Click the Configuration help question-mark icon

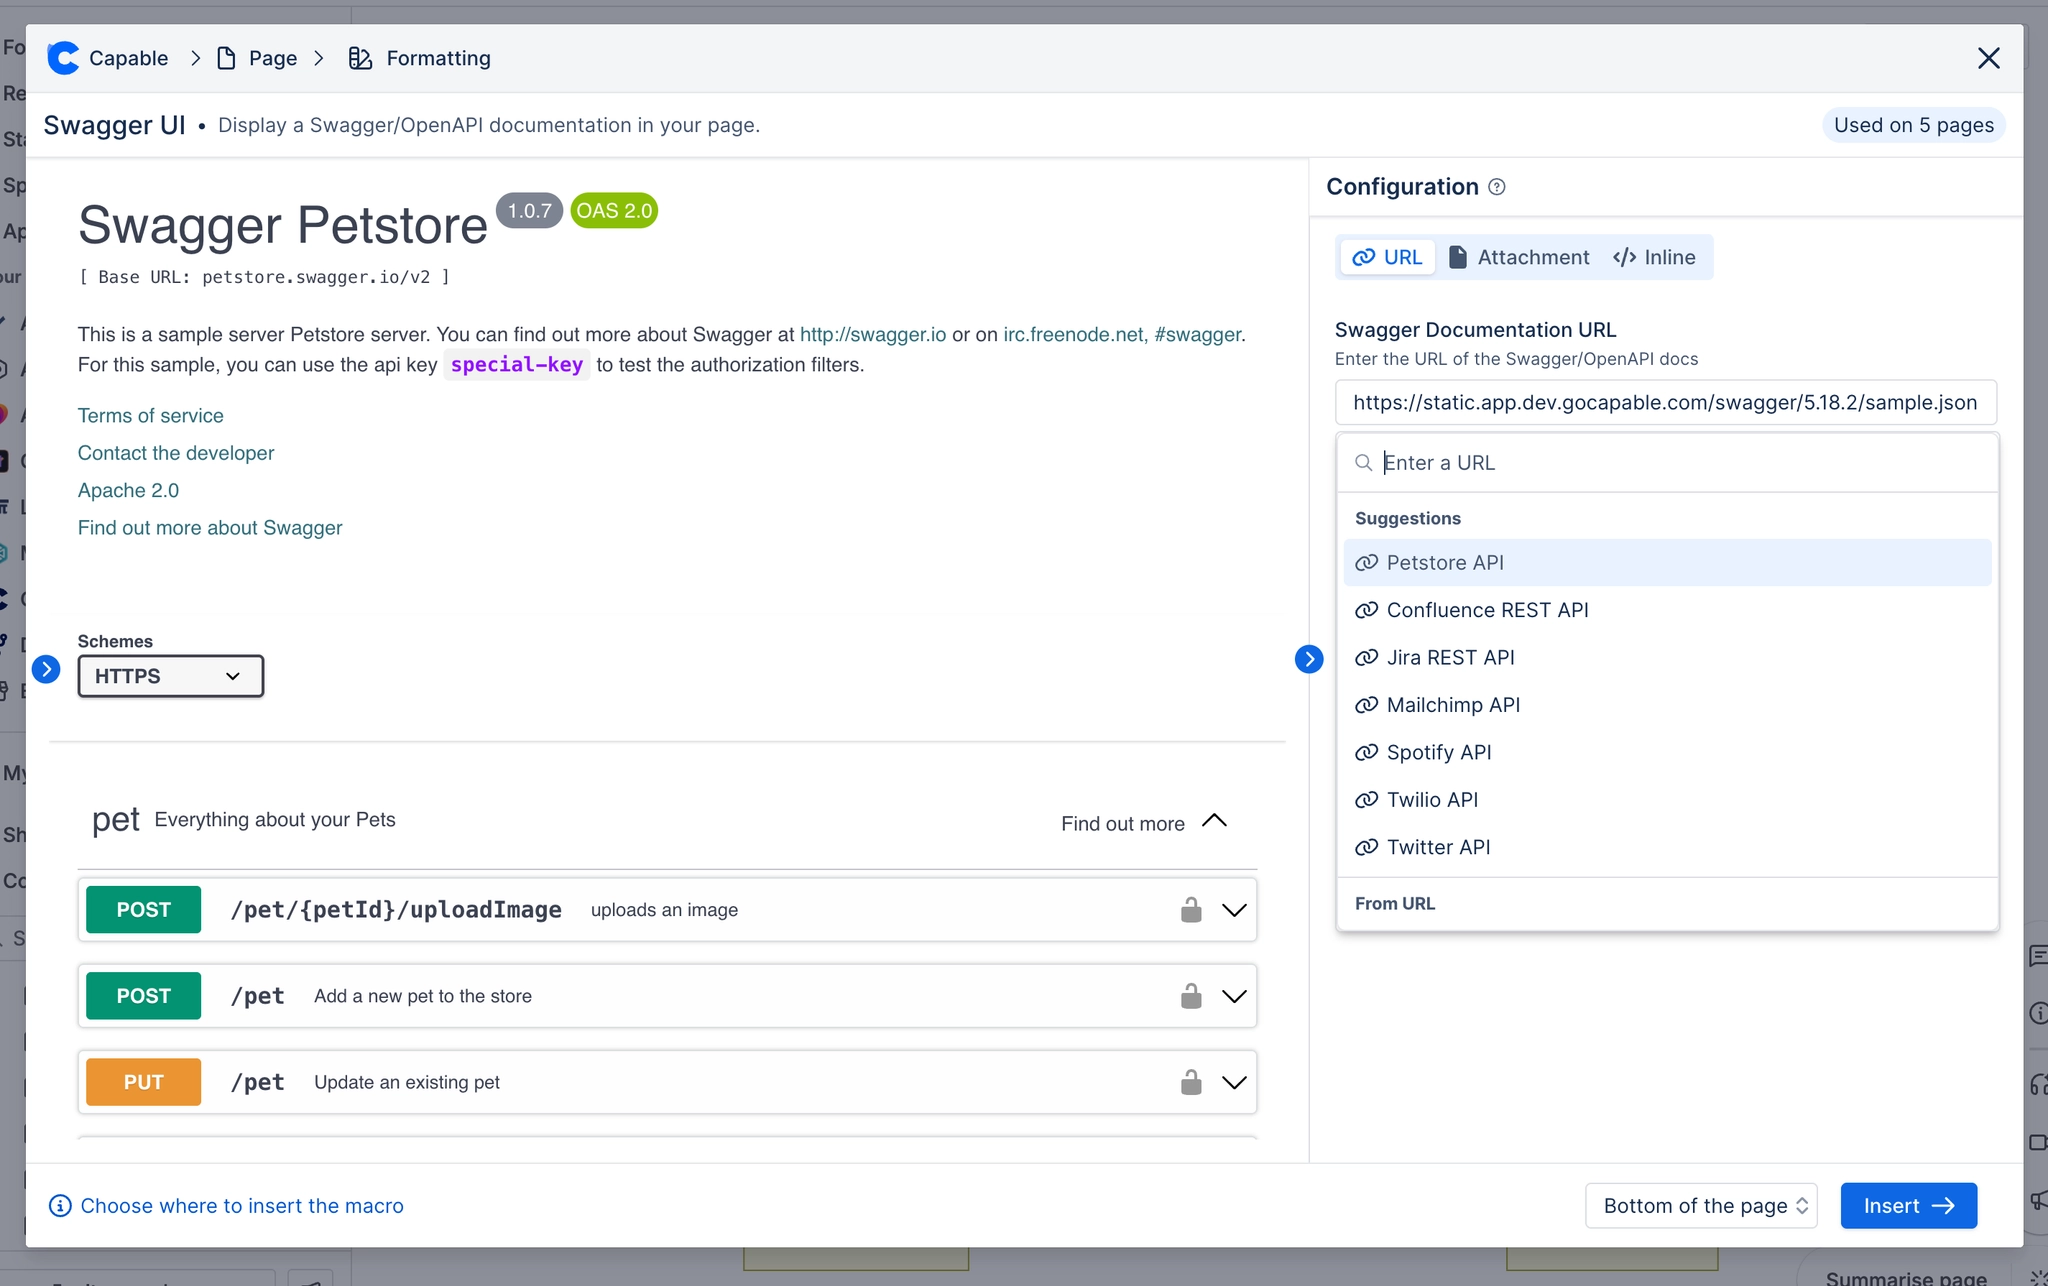point(1497,187)
